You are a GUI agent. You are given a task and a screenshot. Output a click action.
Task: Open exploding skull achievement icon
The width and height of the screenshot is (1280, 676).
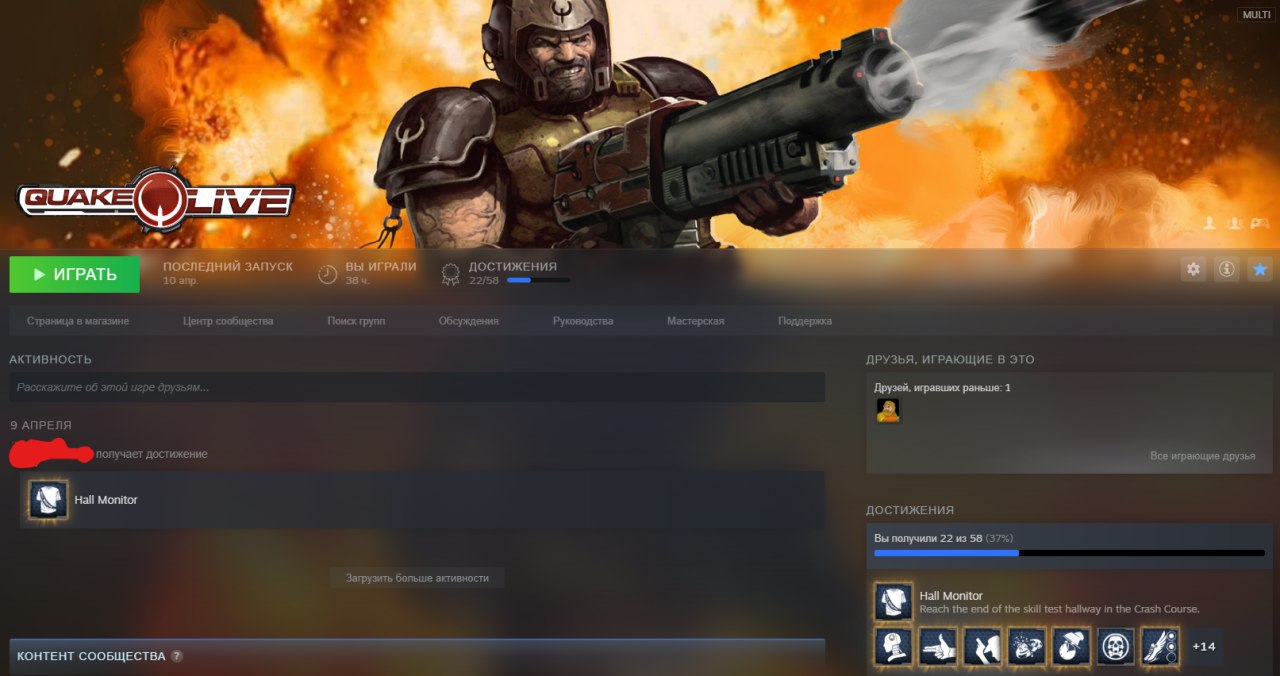pyautogui.click(x=1026, y=646)
